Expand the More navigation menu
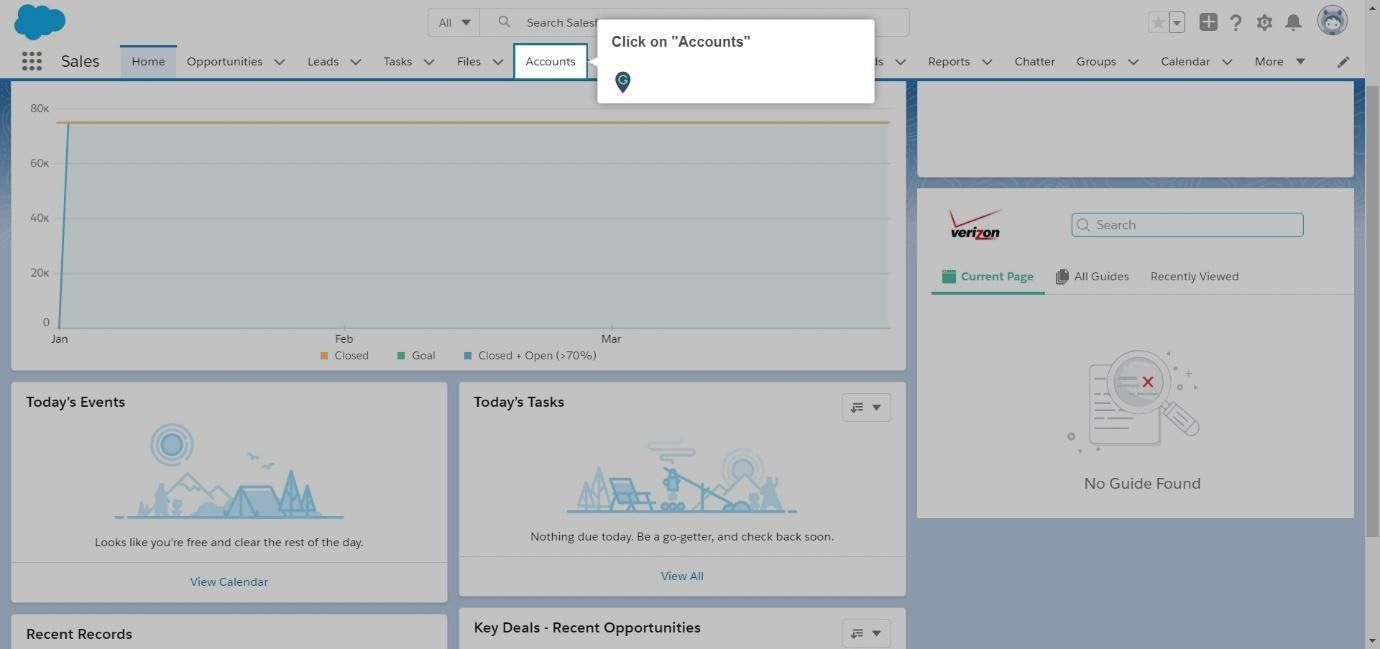The width and height of the screenshot is (1380, 649). click(1280, 61)
